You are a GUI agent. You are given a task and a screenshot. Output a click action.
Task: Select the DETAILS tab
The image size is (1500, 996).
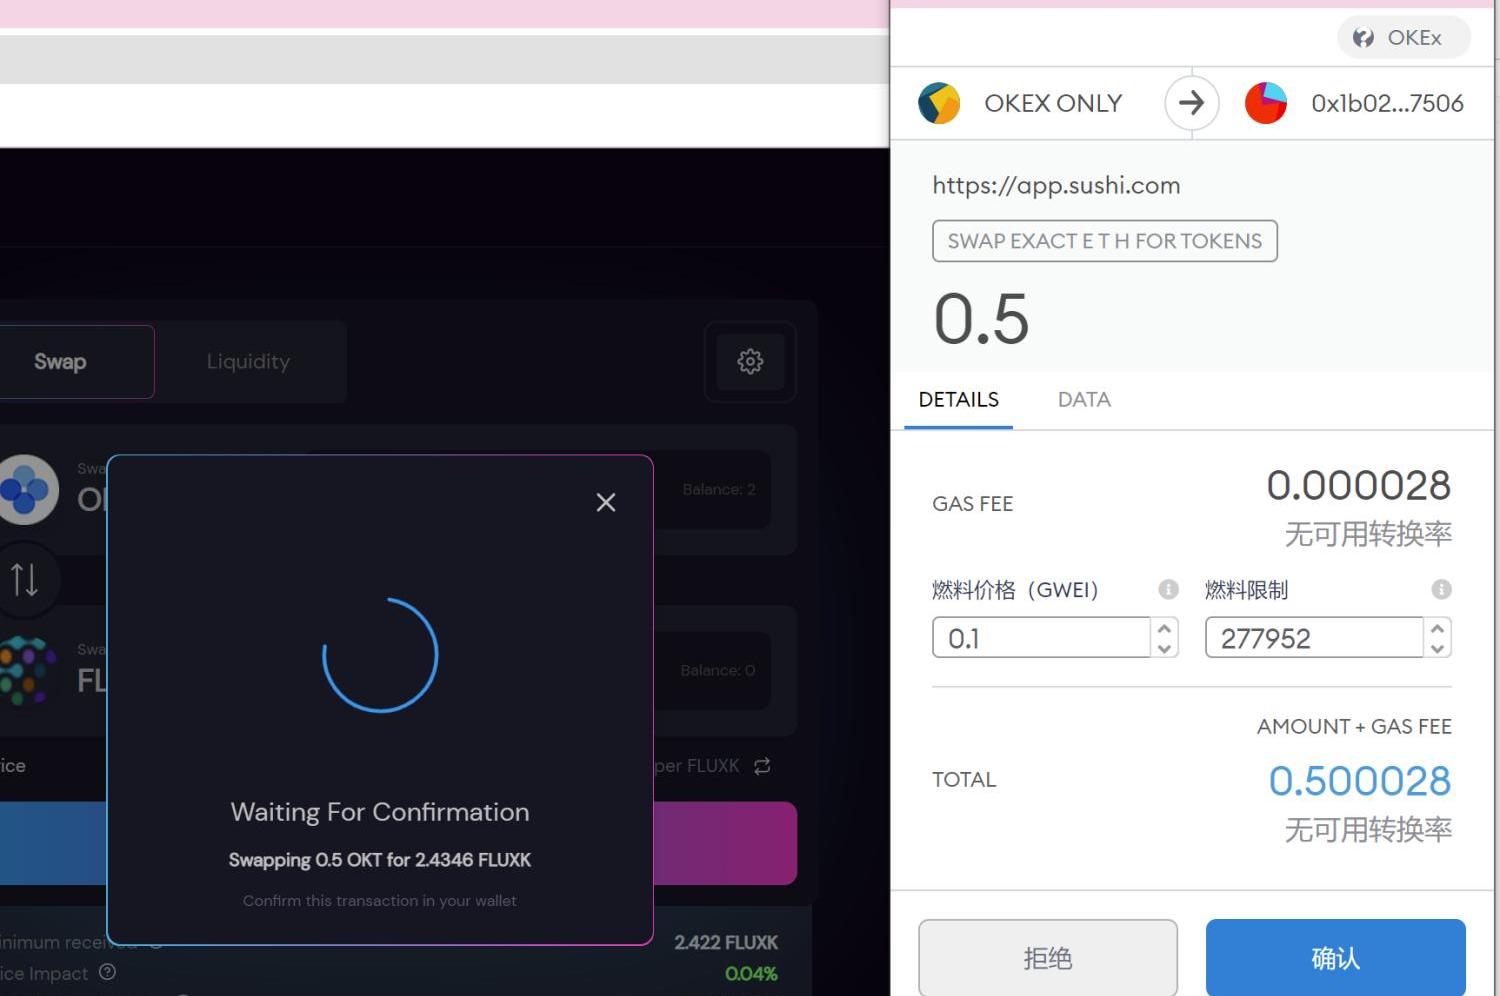(958, 400)
